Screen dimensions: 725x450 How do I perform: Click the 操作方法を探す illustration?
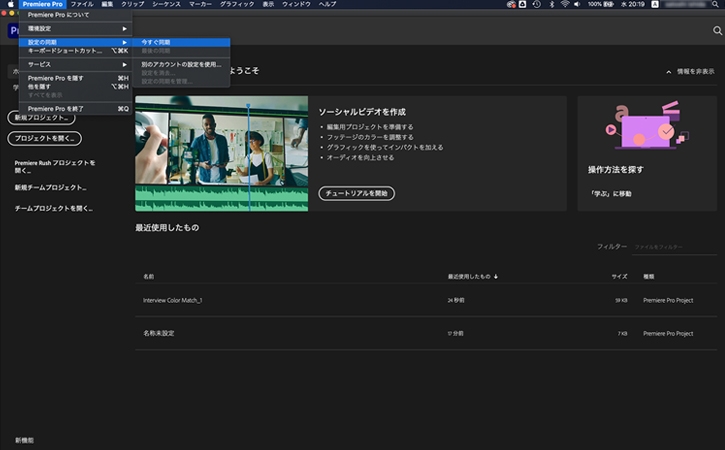pyautogui.click(x=647, y=125)
